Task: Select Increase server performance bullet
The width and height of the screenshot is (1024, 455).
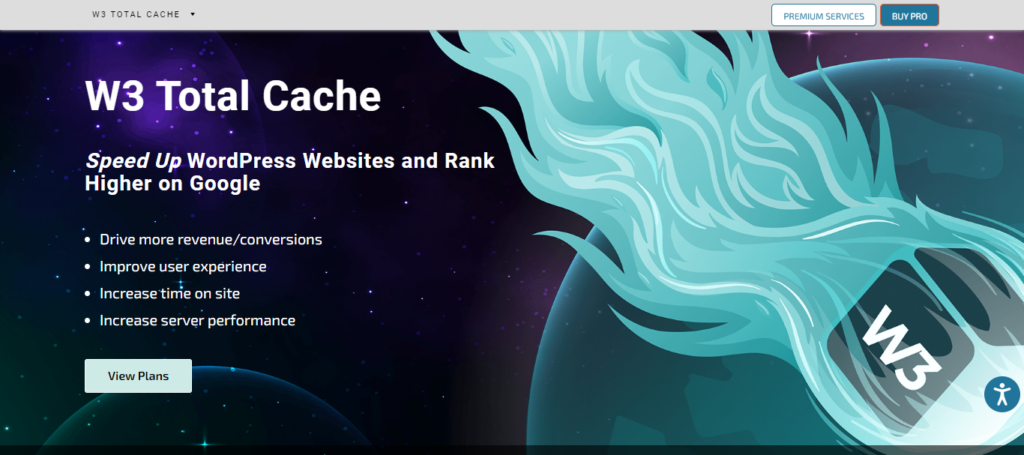Action: [197, 321]
